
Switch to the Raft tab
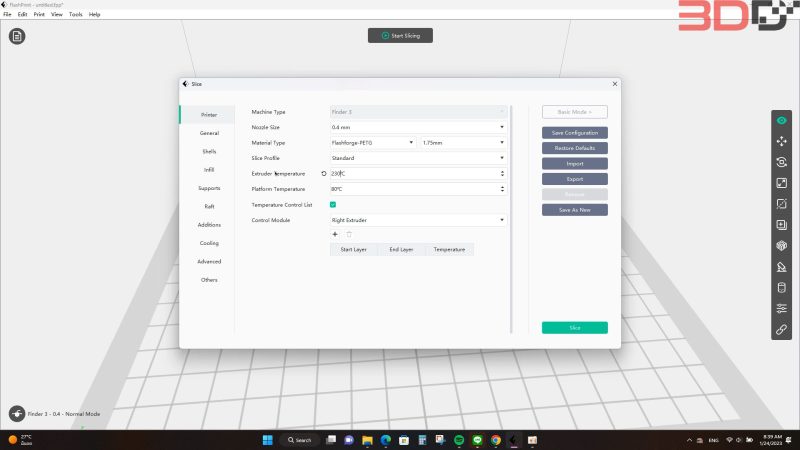[x=209, y=207]
